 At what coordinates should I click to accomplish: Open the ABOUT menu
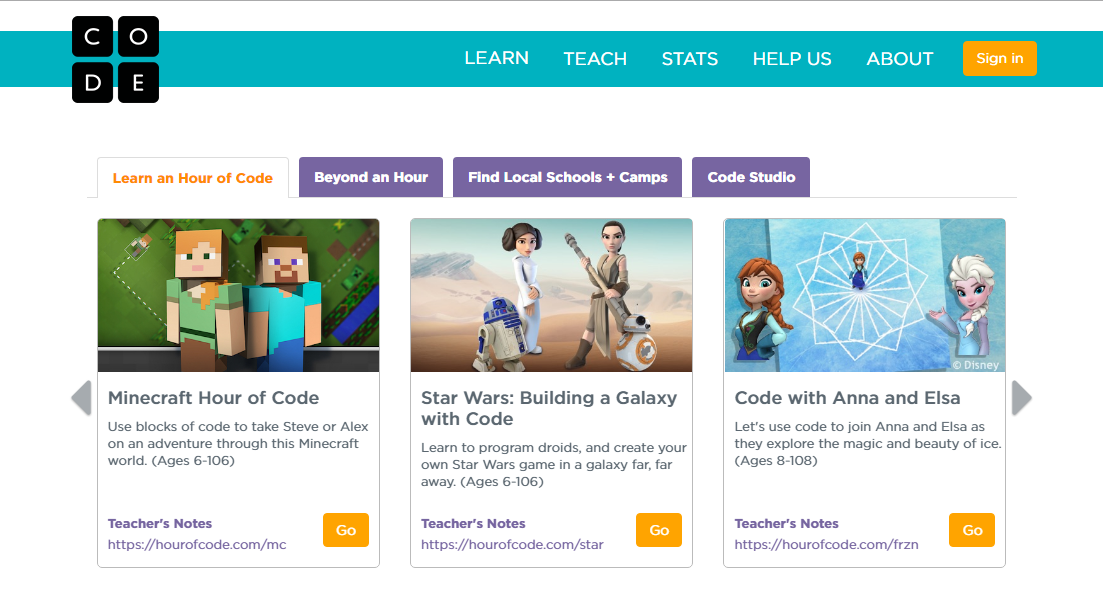(x=900, y=59)
